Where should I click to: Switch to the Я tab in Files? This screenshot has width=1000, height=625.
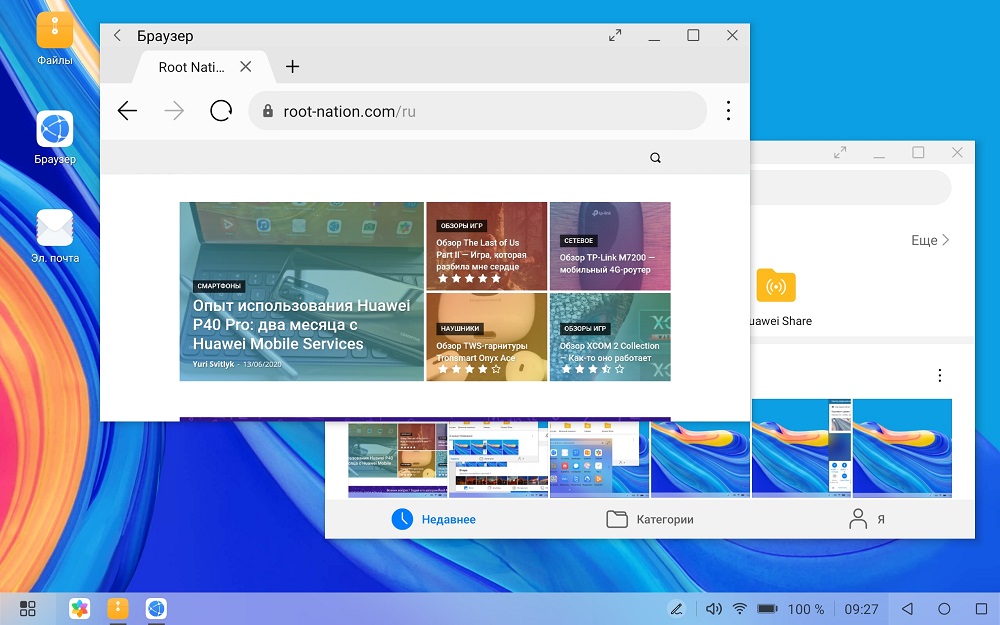coord(867,519)
